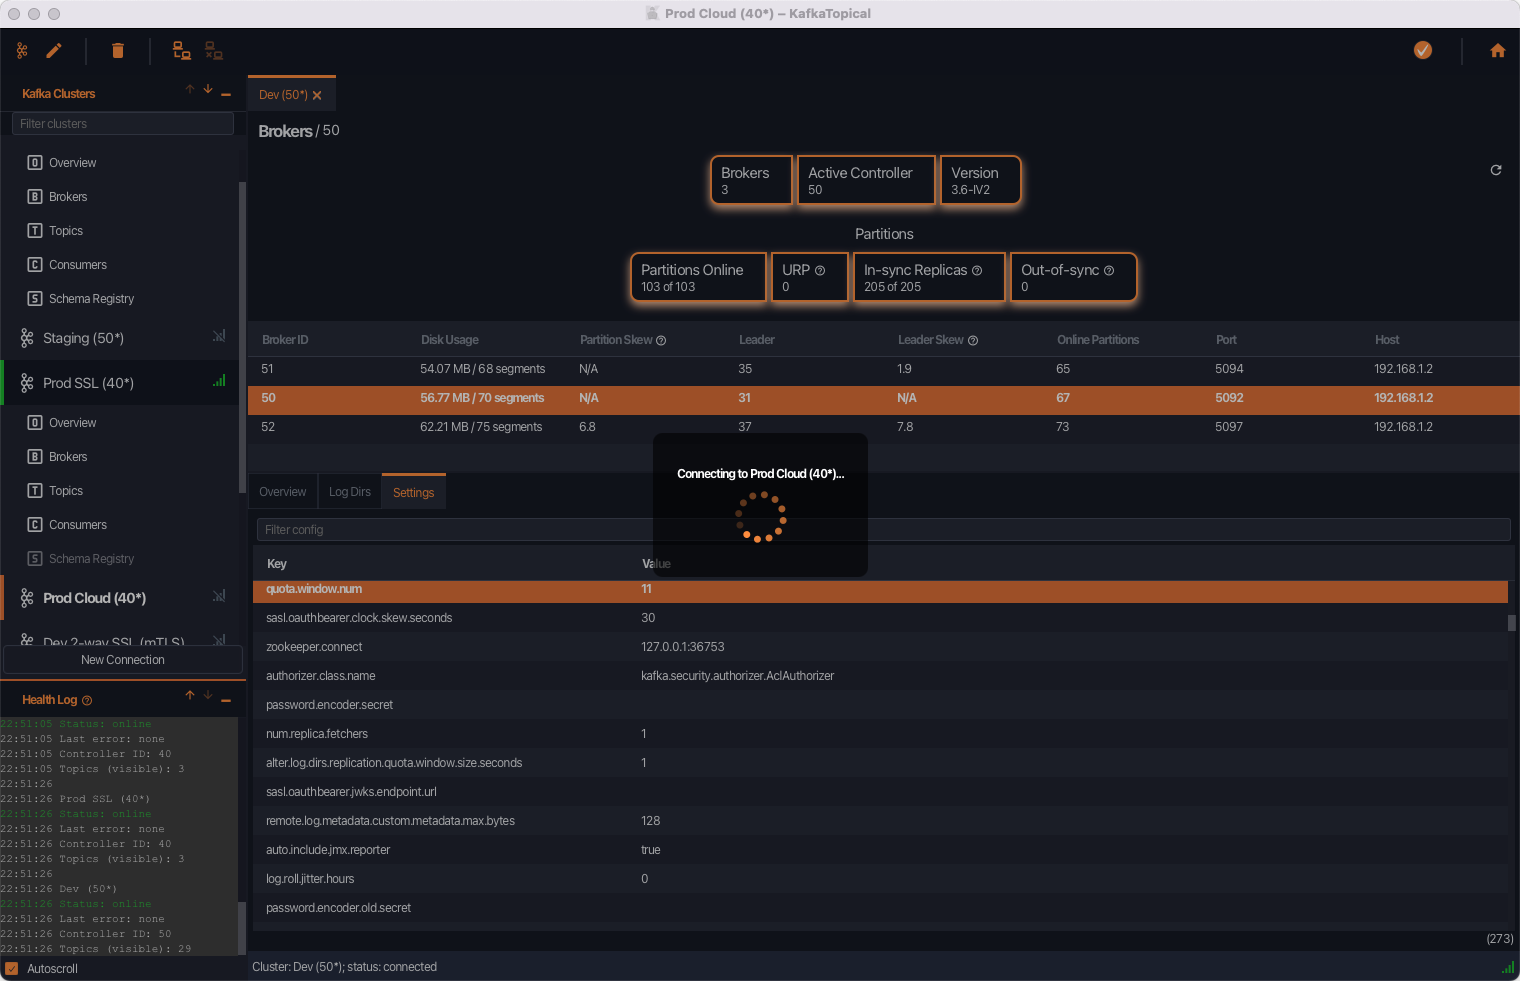The image size is (1520, 981).
Task: Click up arrow in Health Log header
Action: pos(190,695)
